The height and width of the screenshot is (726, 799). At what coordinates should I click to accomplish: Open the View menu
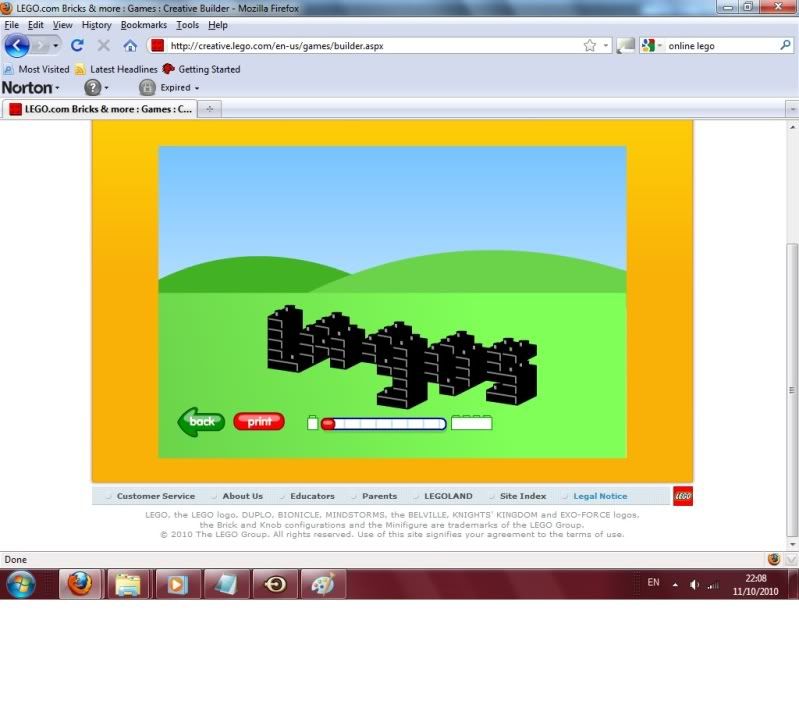coord(62,25)
